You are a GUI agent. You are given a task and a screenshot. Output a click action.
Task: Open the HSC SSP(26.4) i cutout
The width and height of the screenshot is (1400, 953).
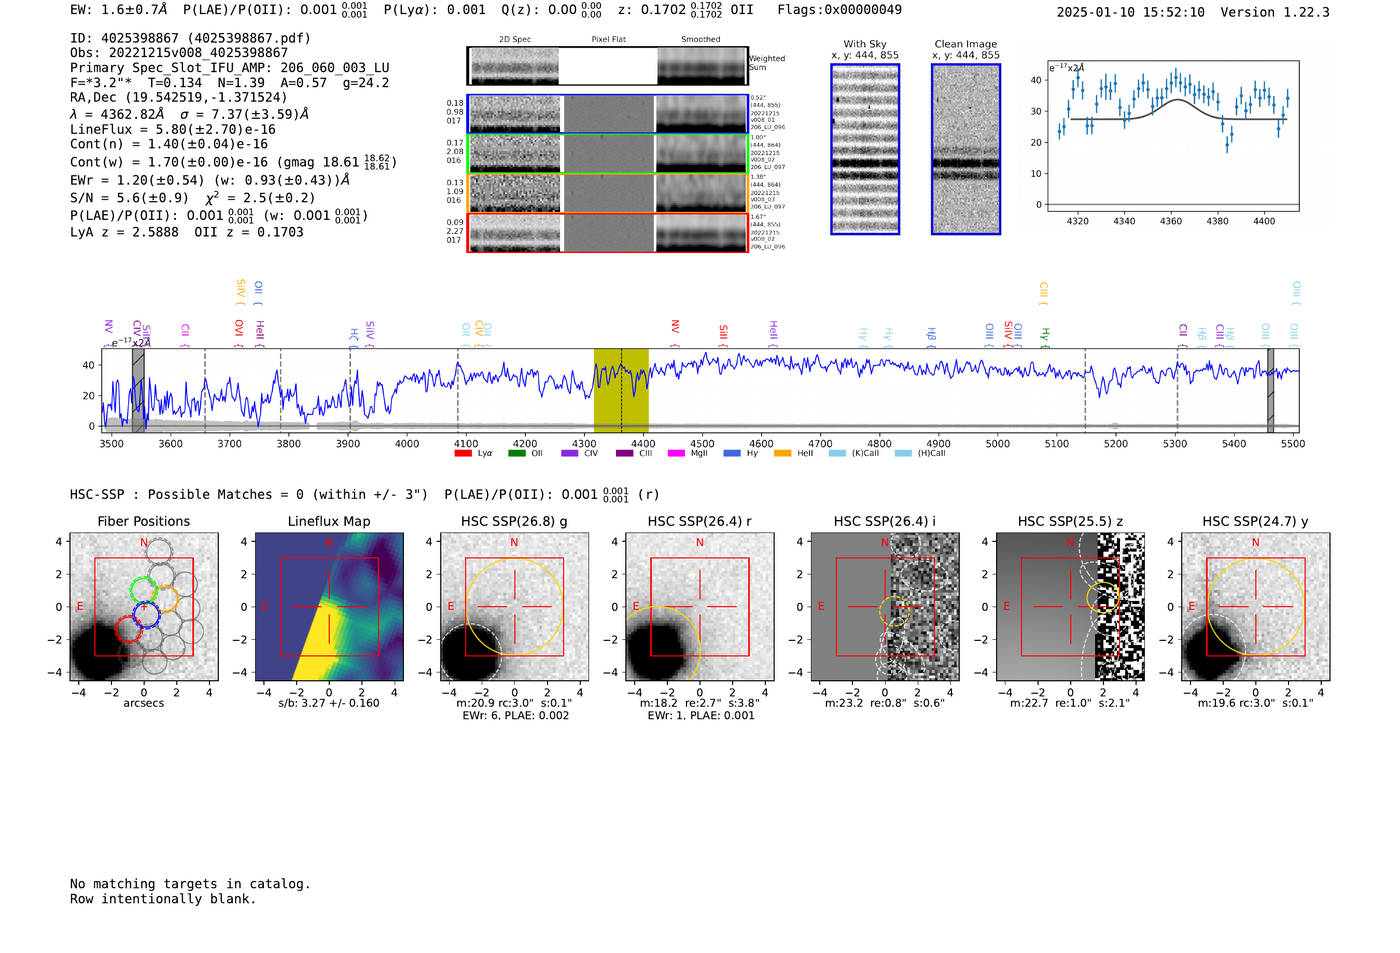pyautogui.click(x=885, y=607)
